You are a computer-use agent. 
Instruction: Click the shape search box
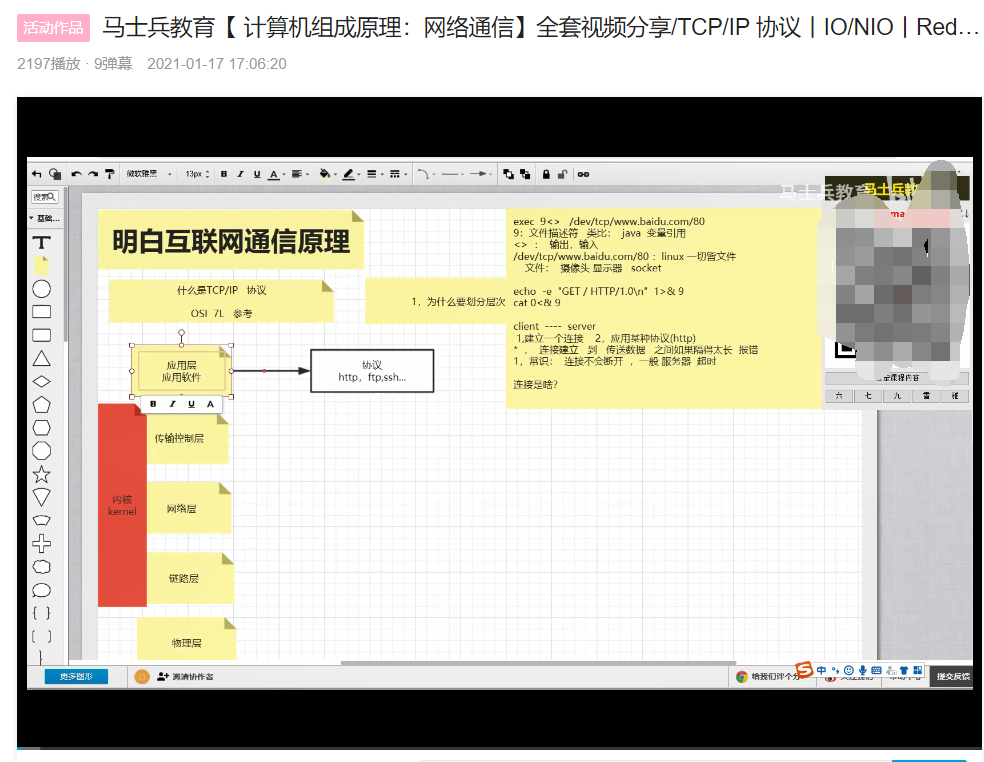[x=45, y=197]
